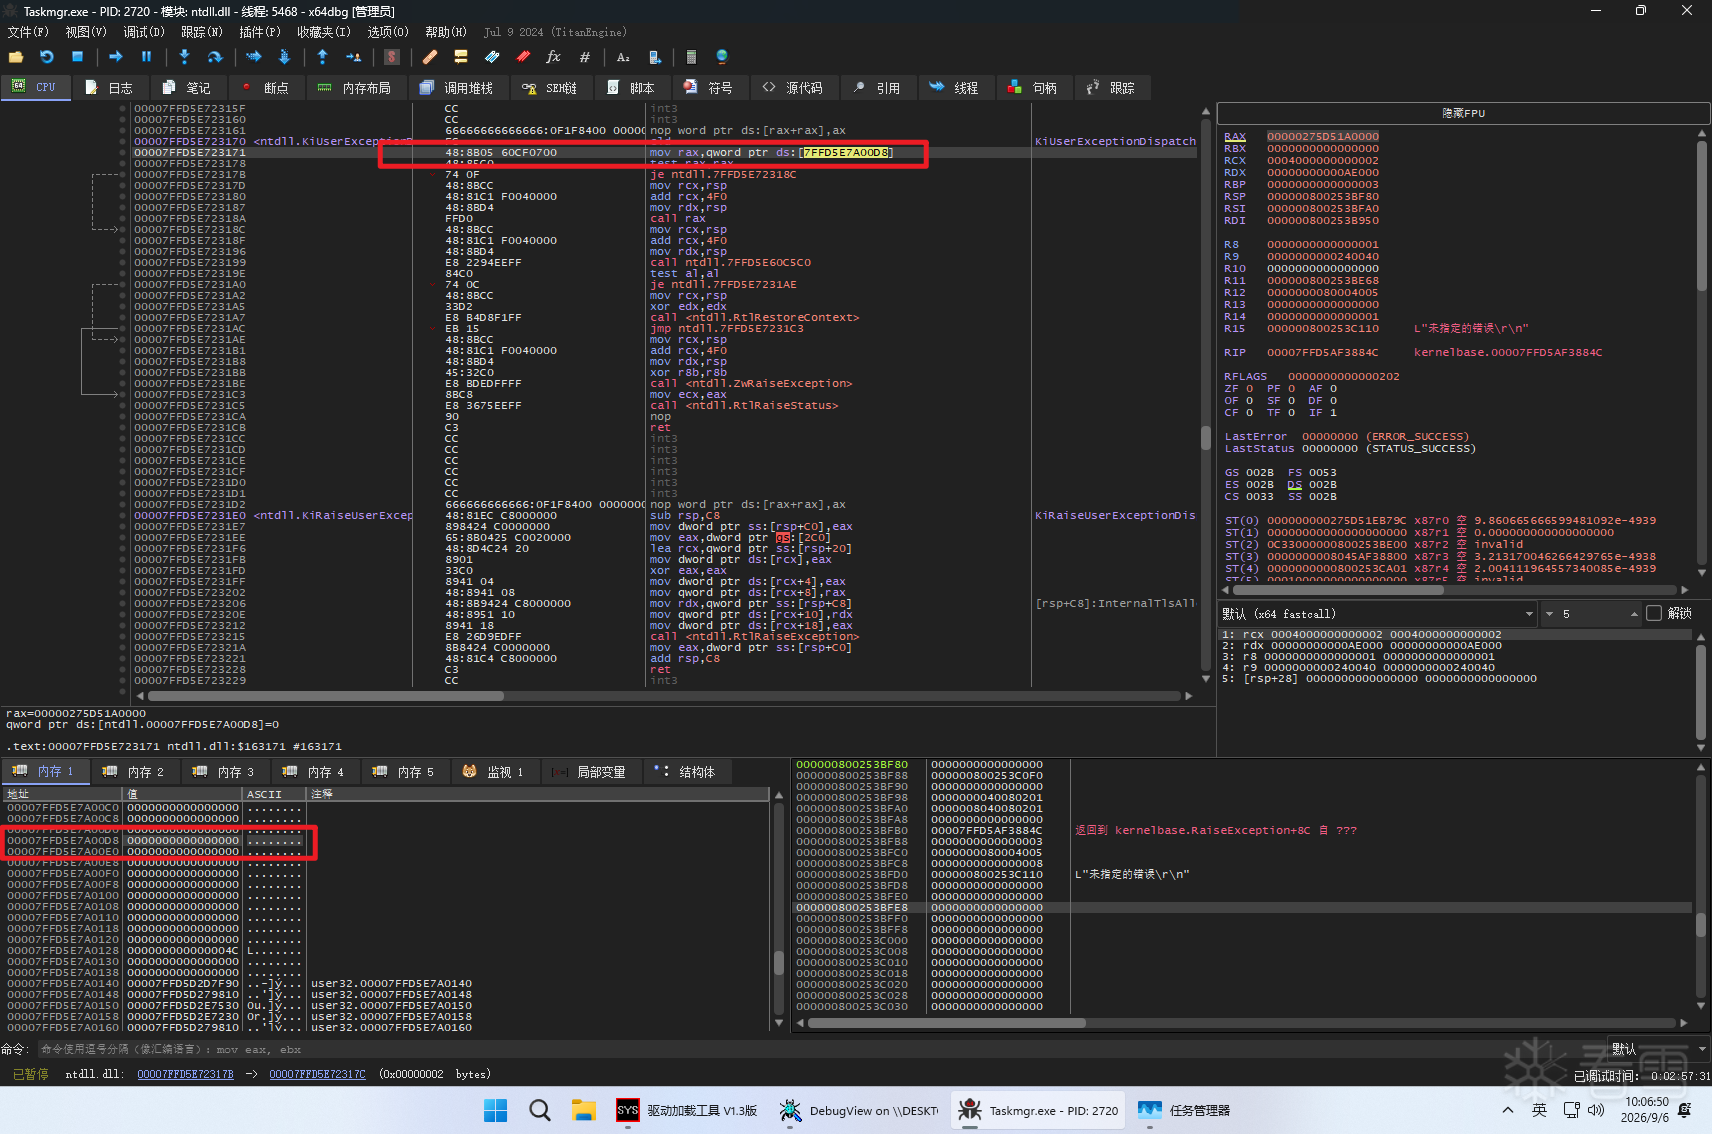Open 驱动加载工具 V1.3版 from taskbar
Viewport: 1712px width, 1134px height.
687,1110
